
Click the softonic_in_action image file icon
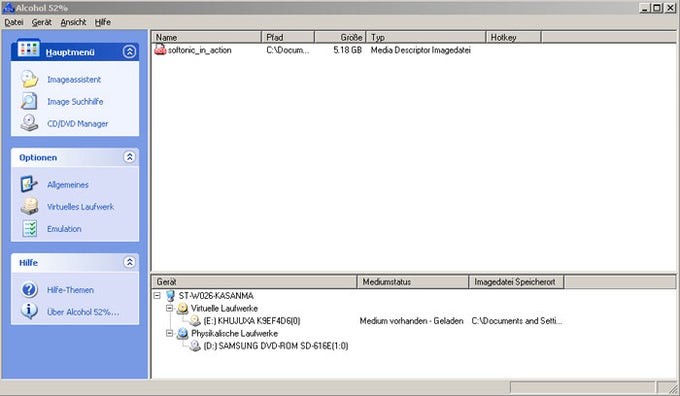[160, 49]
